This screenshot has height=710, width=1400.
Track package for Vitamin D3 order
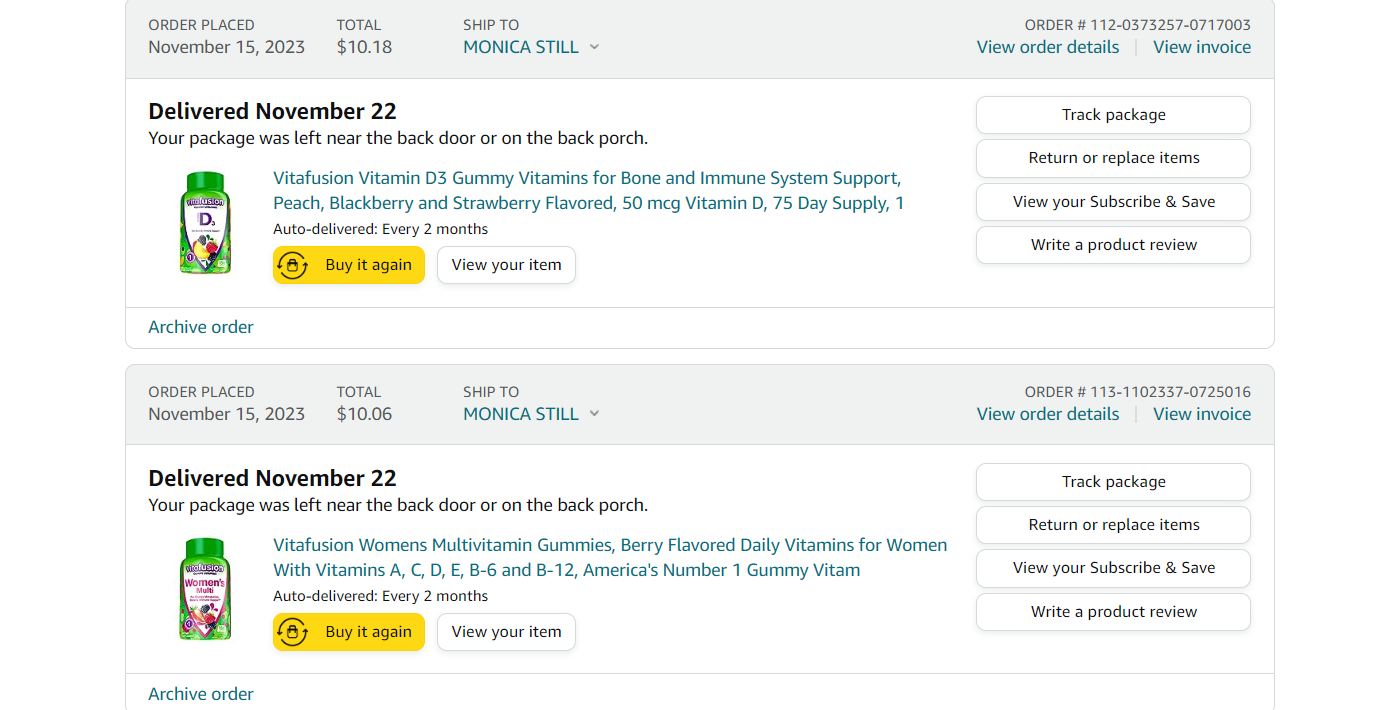click(1113, 115)
